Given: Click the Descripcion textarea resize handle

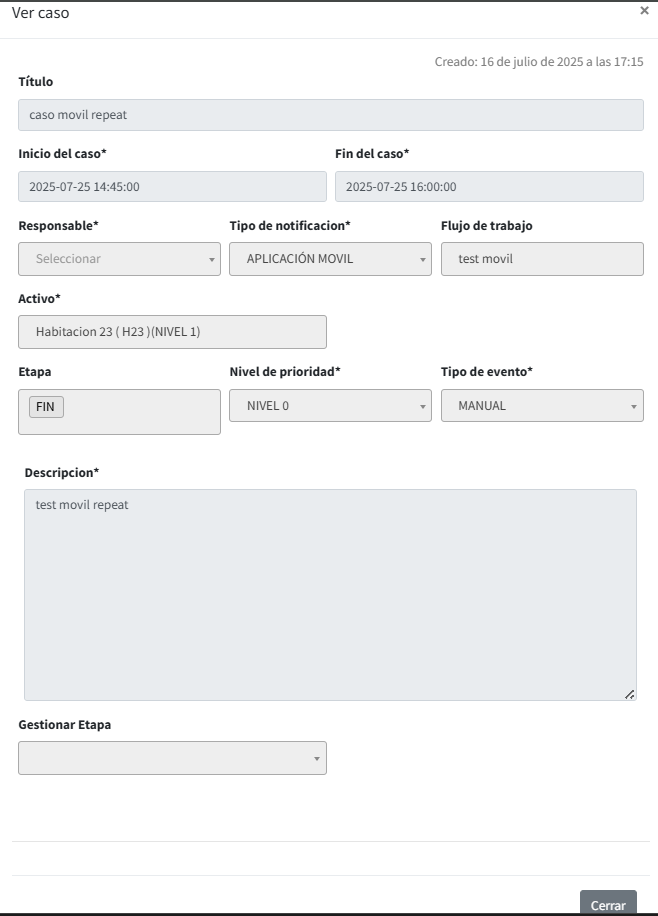Looking at the screenshot, I should pos(629,694).
